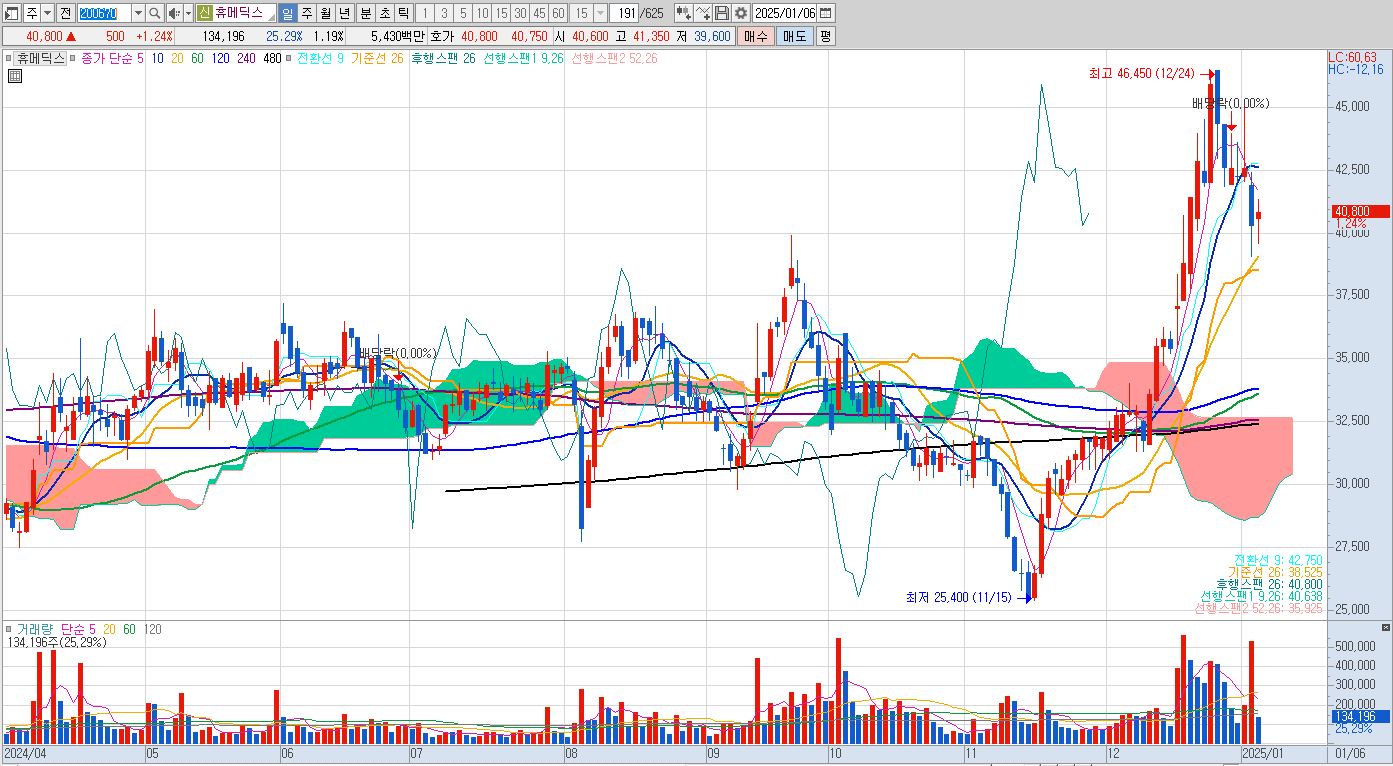Screen dimensions: 1393x766
Task: Open chart settings with the gear icon
Action: tap(740, 13)
